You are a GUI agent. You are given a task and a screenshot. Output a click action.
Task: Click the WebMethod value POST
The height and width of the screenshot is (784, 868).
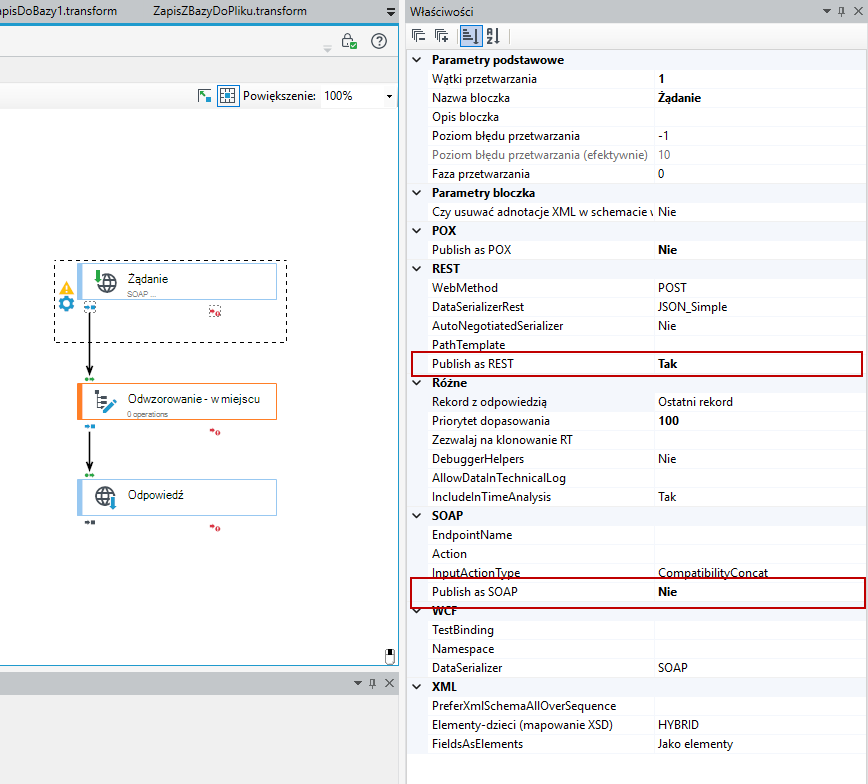pyautogui.click(x=672, y=288)
